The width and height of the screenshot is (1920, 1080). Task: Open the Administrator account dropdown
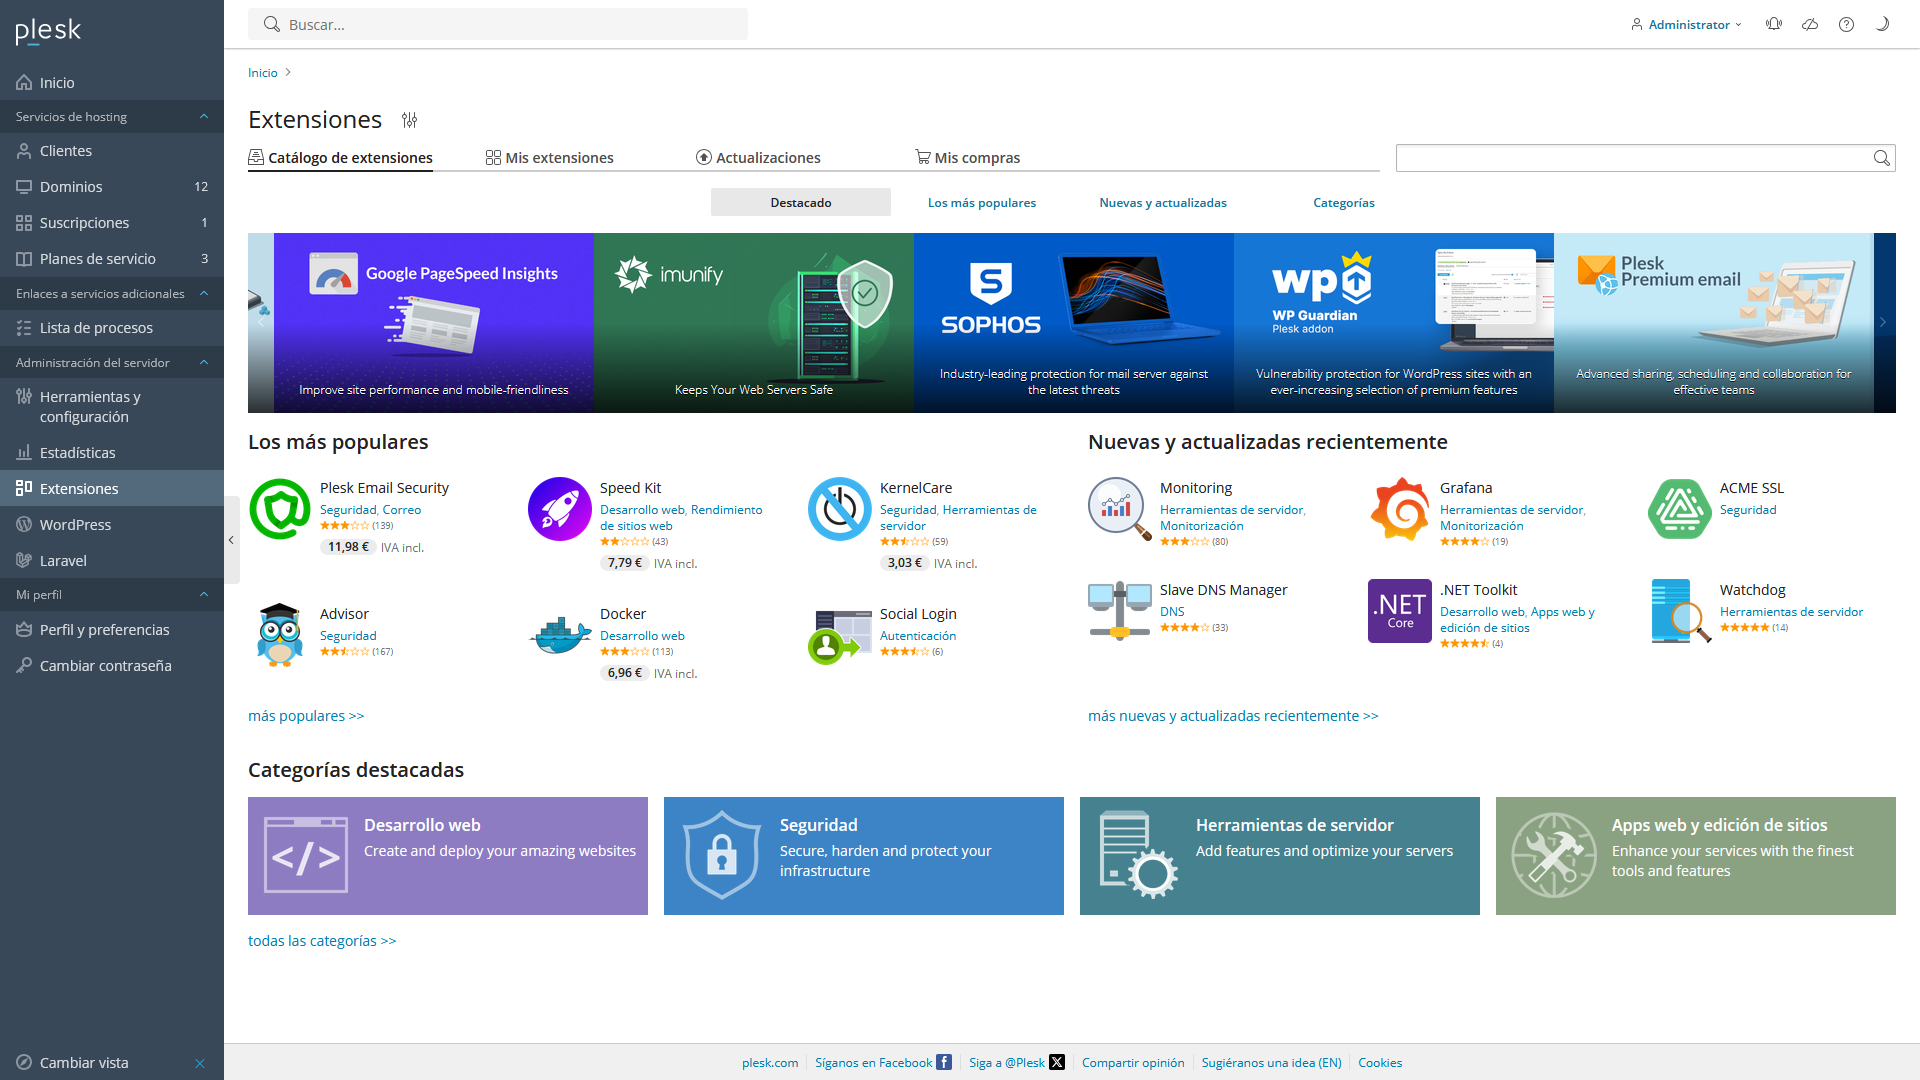1687,24
